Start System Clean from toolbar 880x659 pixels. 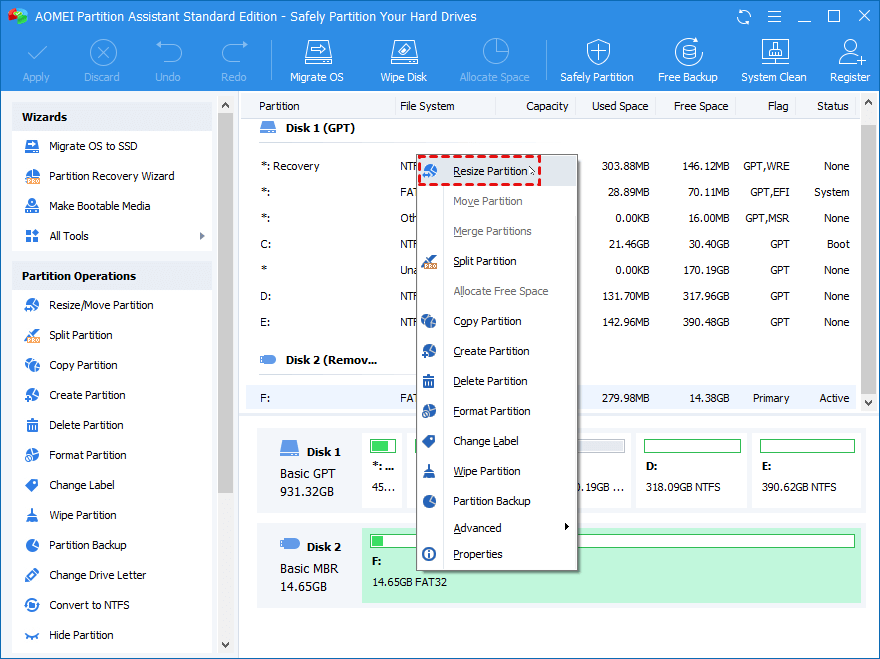773,60
